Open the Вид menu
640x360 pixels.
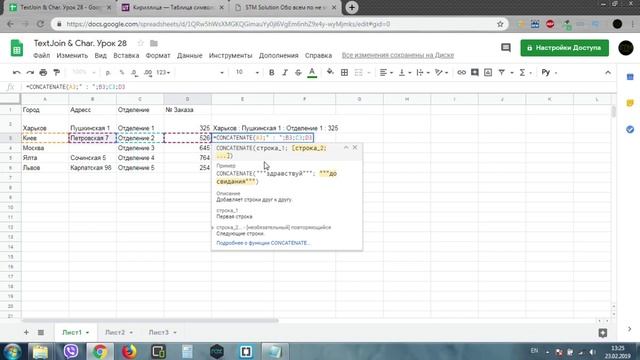click(100, 56)
